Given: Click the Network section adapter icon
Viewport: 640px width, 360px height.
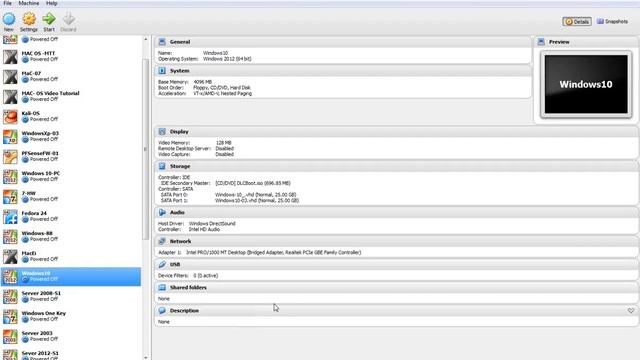Looking at the screenshot, I should 162,241.
